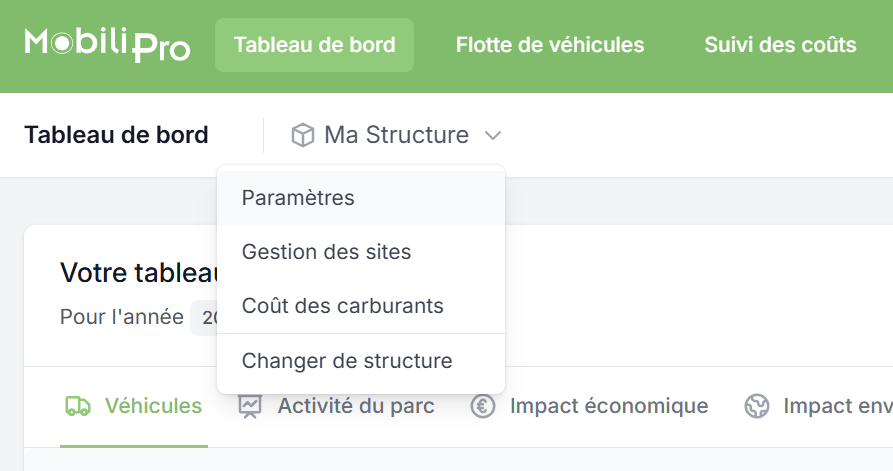
Task: Switch to the Véhicules tab
Action: click(153, 406)
